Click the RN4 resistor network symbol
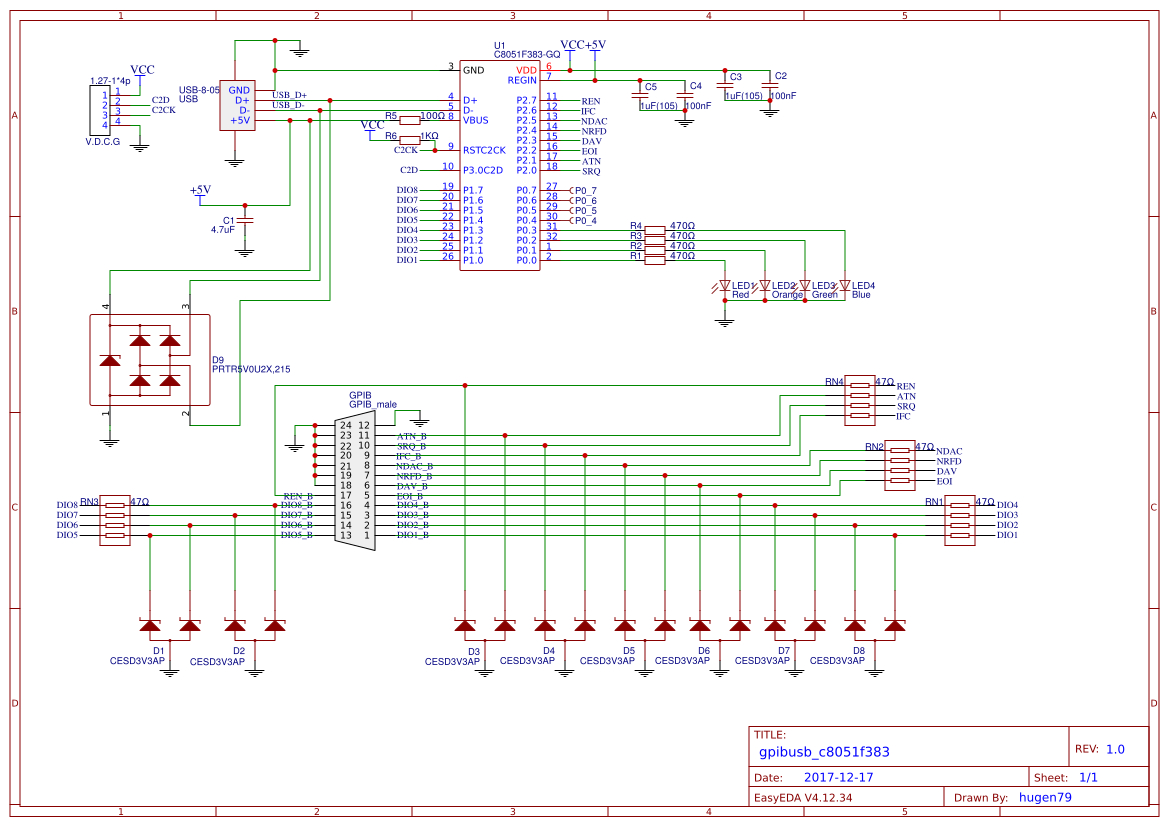1169x827 pixels. tap(860, 400)
